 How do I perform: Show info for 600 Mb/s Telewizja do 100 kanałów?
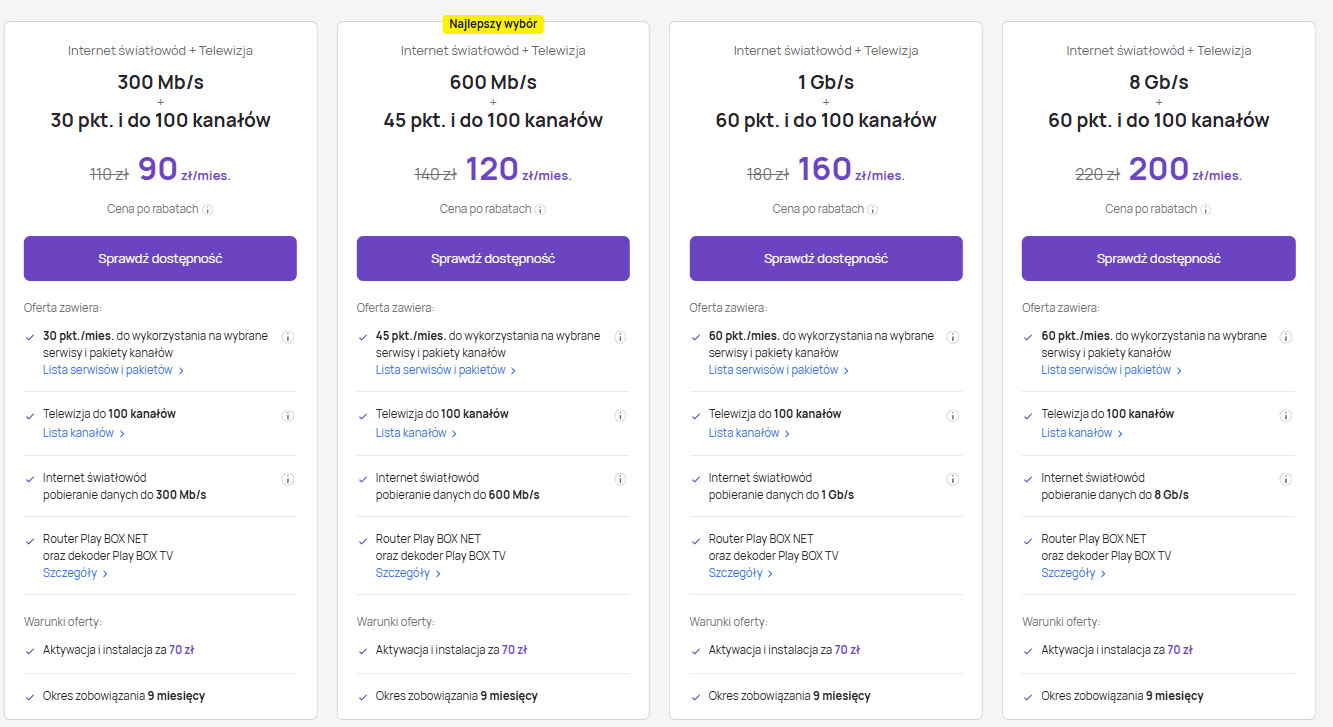pos(620,415)
